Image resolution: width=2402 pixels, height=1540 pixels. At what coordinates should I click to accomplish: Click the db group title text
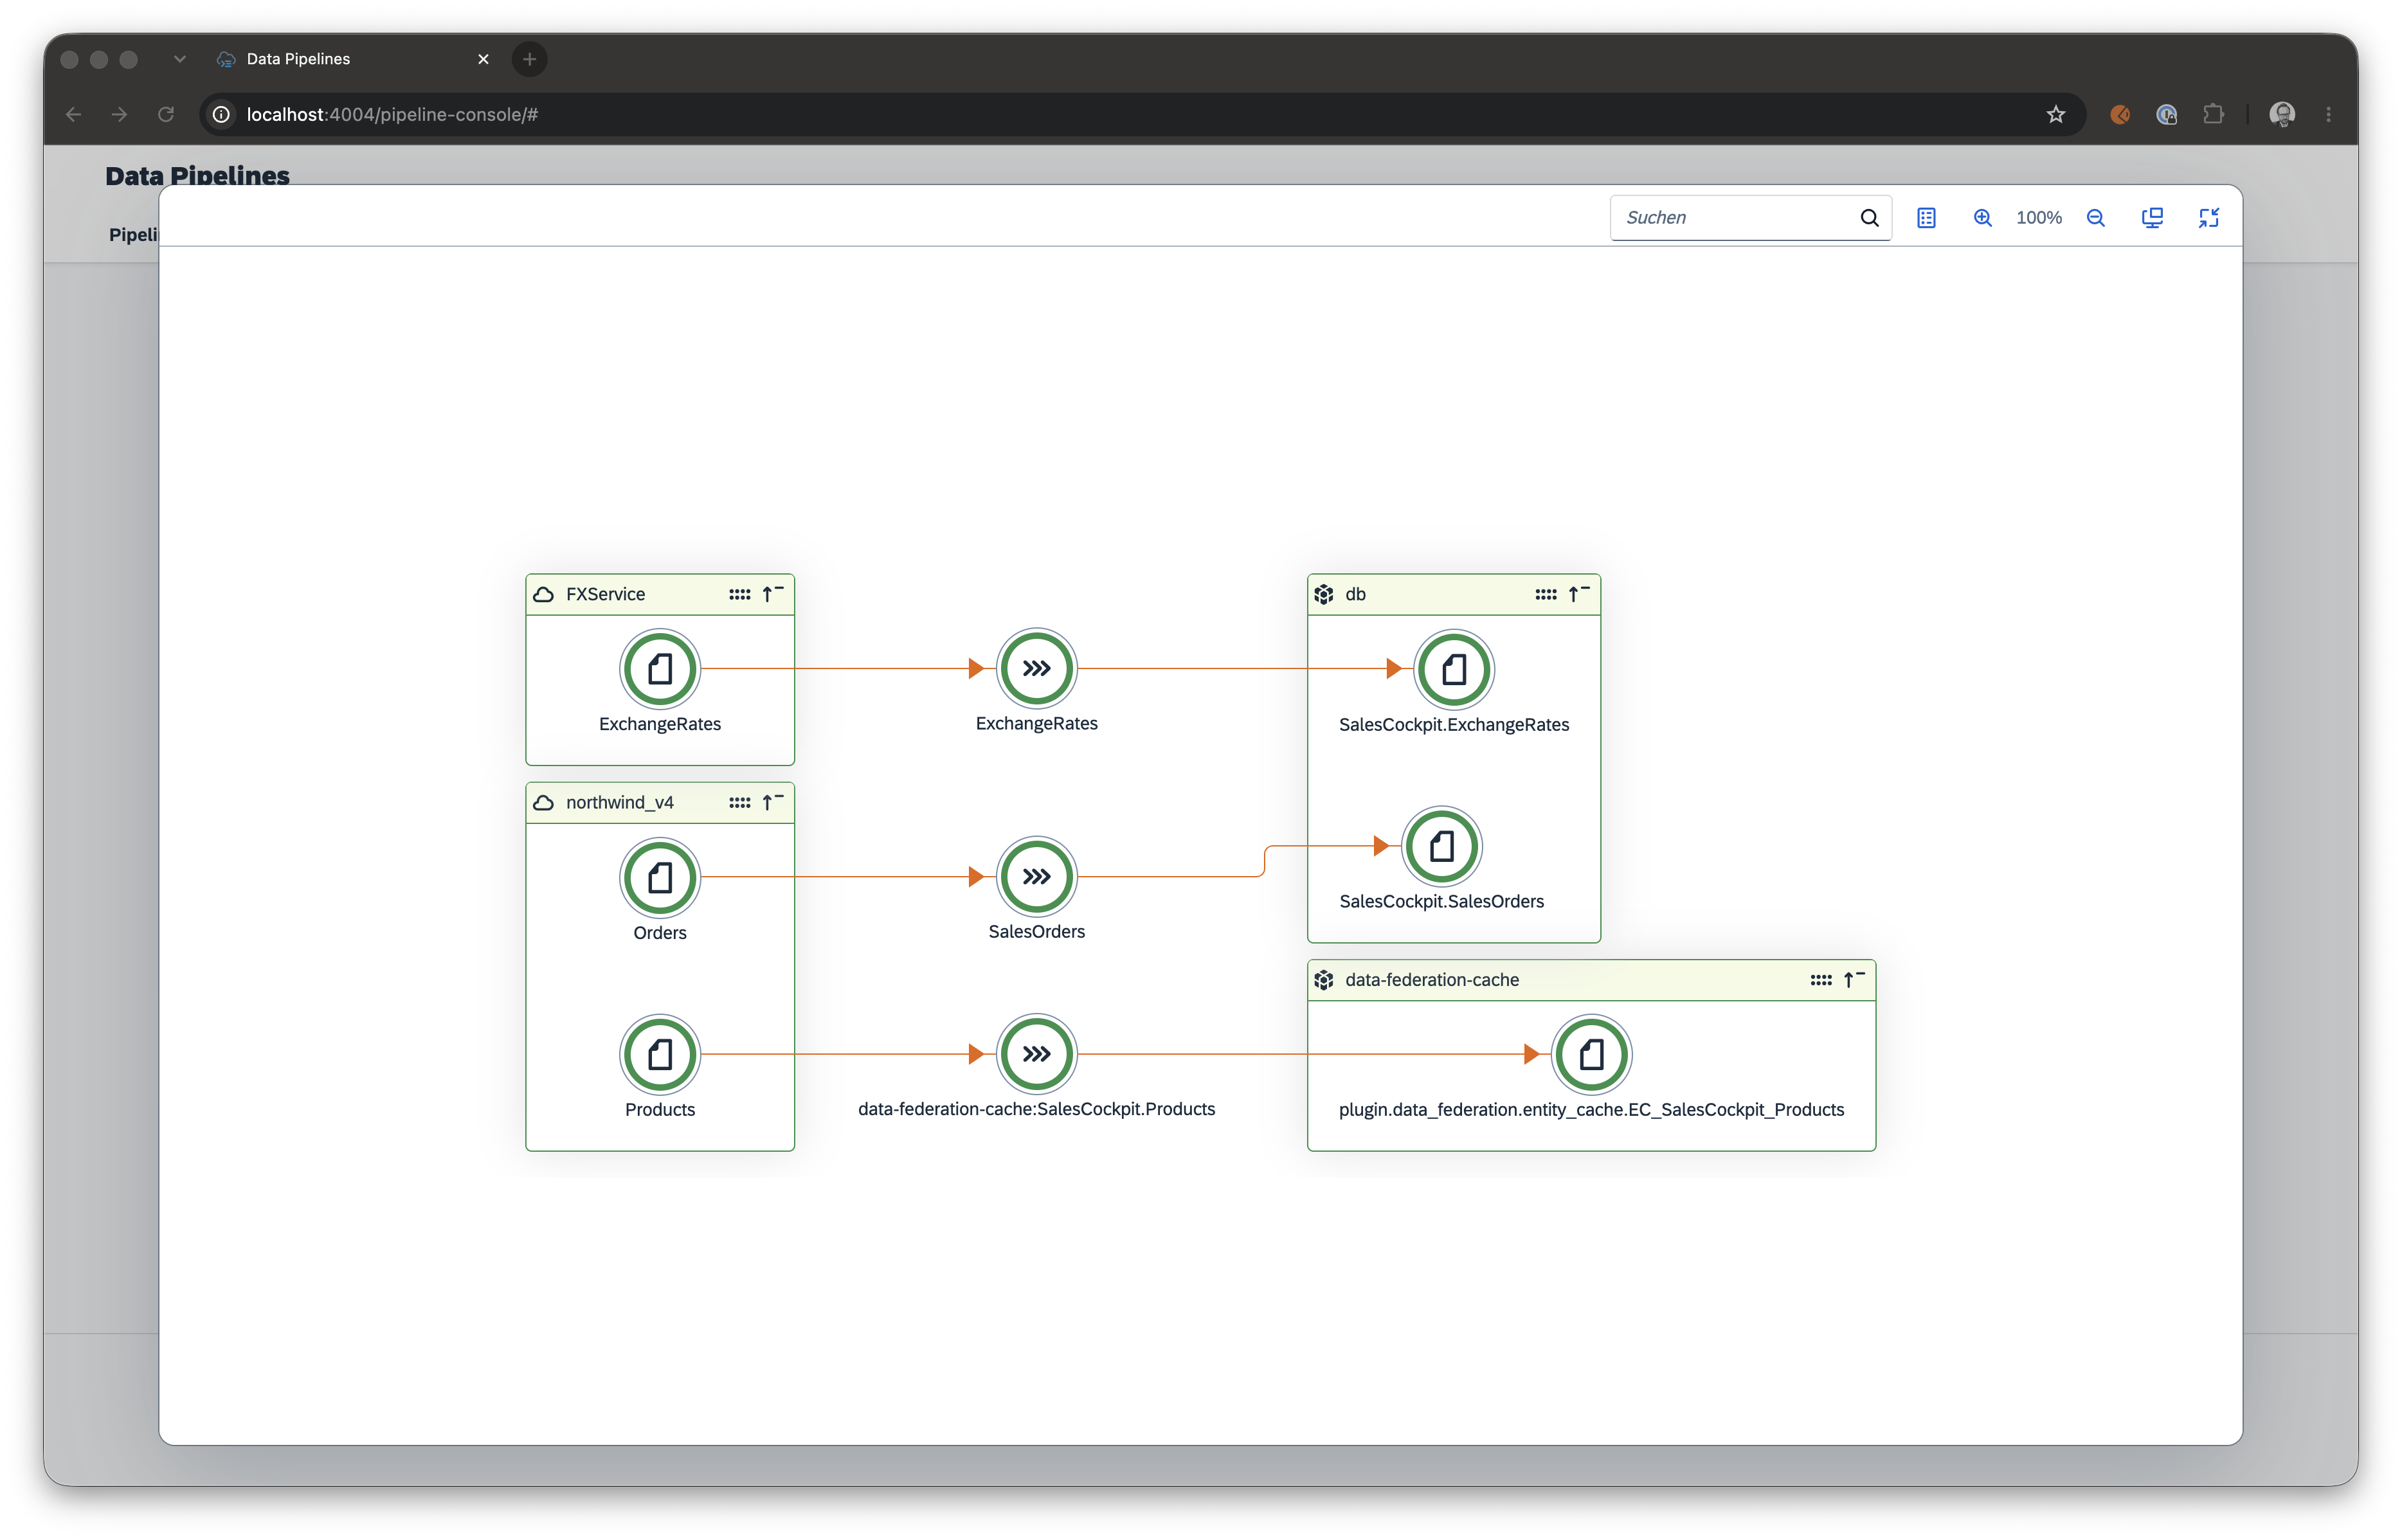1355,594
